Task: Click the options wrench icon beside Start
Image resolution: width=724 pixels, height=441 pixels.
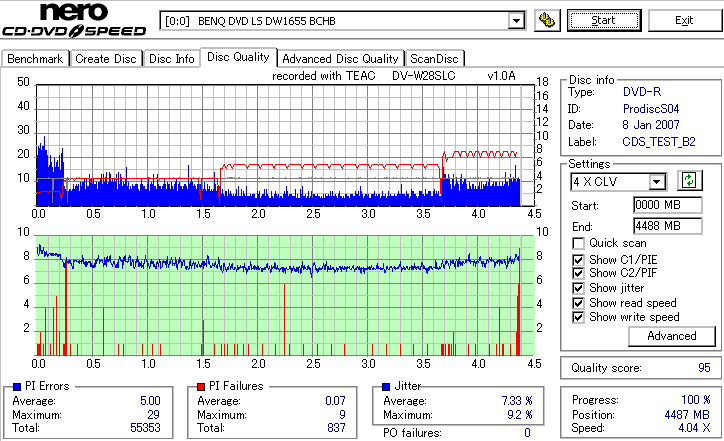Action: tap(547, 20)
